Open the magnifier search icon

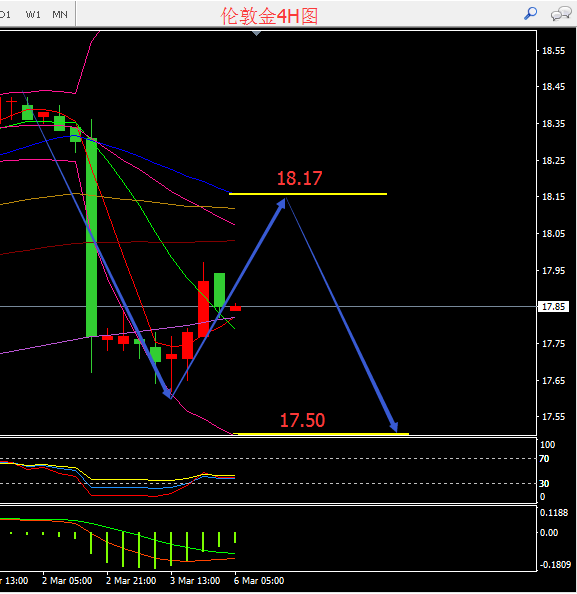(530, 14)
